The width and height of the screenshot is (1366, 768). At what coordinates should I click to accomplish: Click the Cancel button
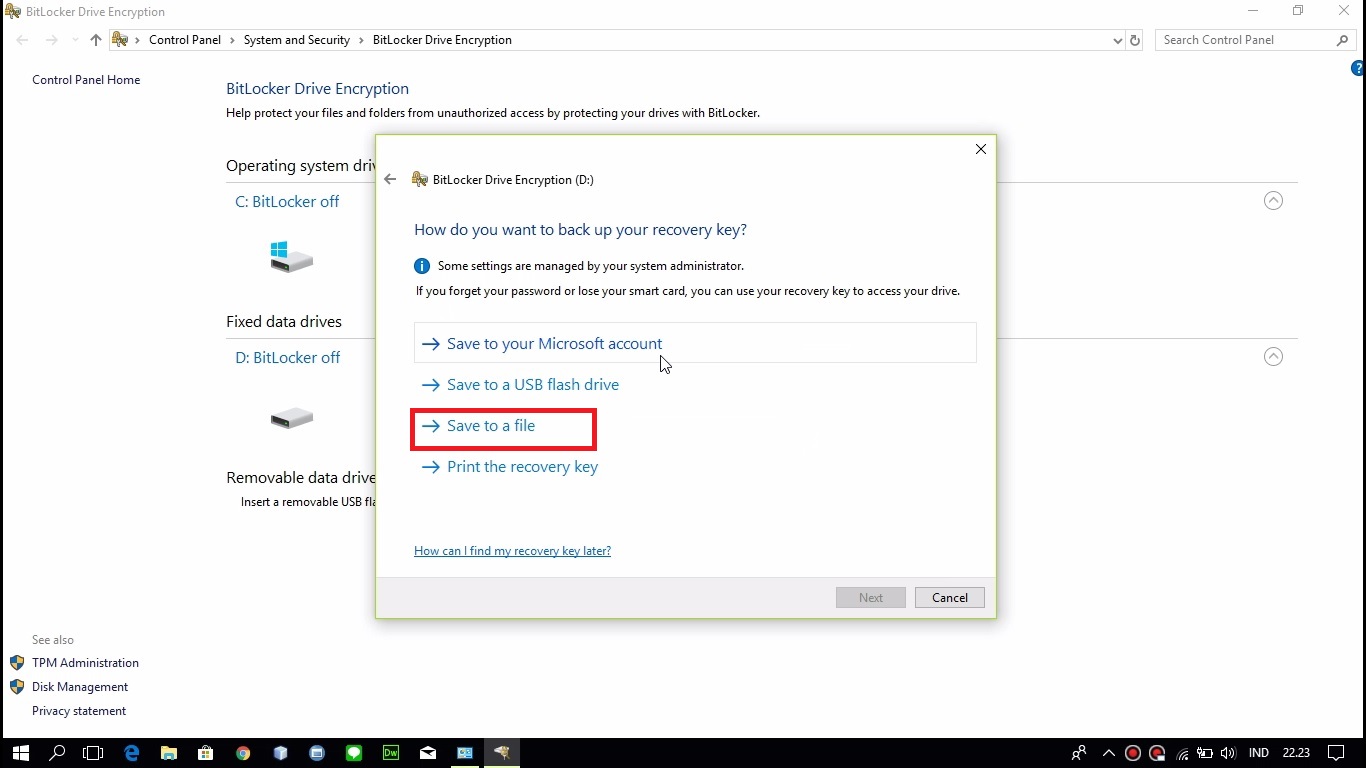(x=950, y=598)
